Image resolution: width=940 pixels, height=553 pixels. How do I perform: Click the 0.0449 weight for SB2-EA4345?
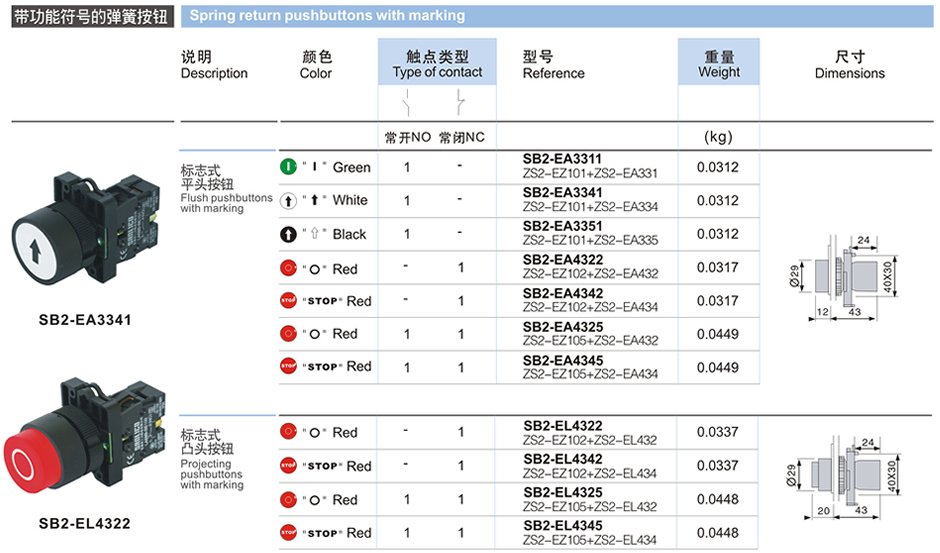coord(718,367)
